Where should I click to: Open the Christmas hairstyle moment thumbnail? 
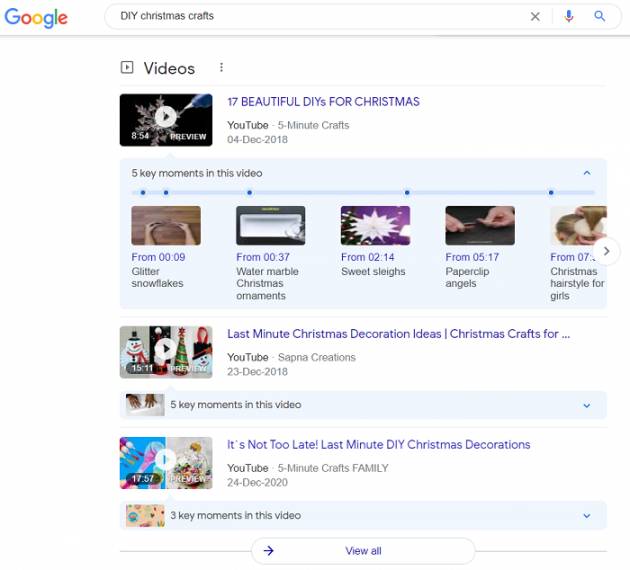[578, 225]
